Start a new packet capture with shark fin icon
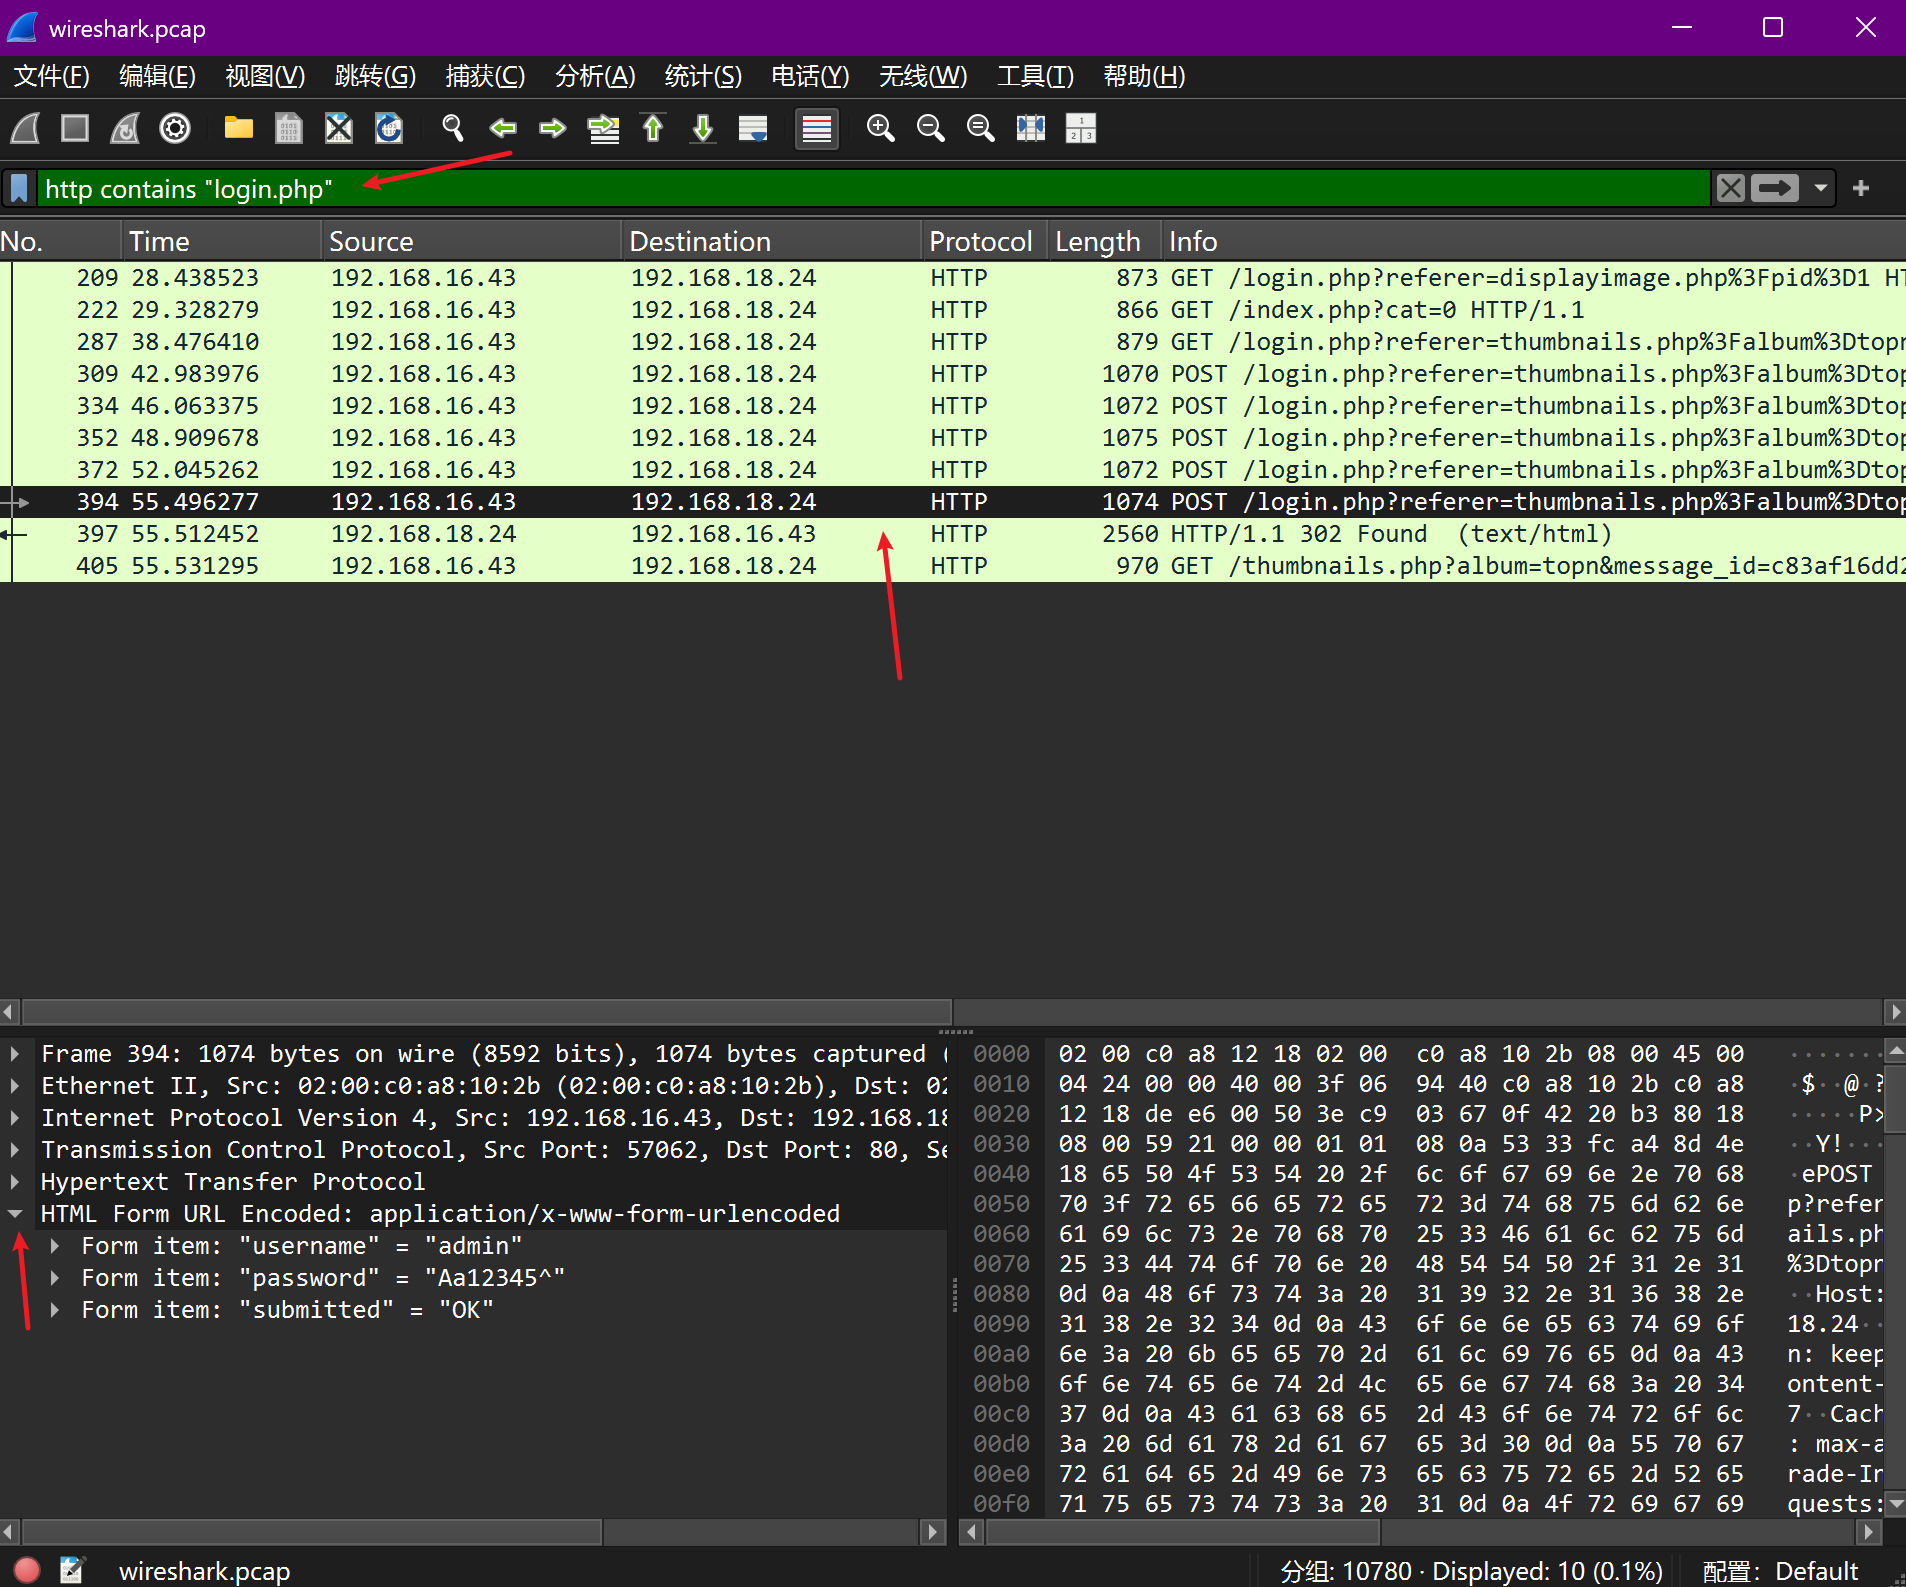Screen dimensions: 1906x1587 (x=25, y=128)
